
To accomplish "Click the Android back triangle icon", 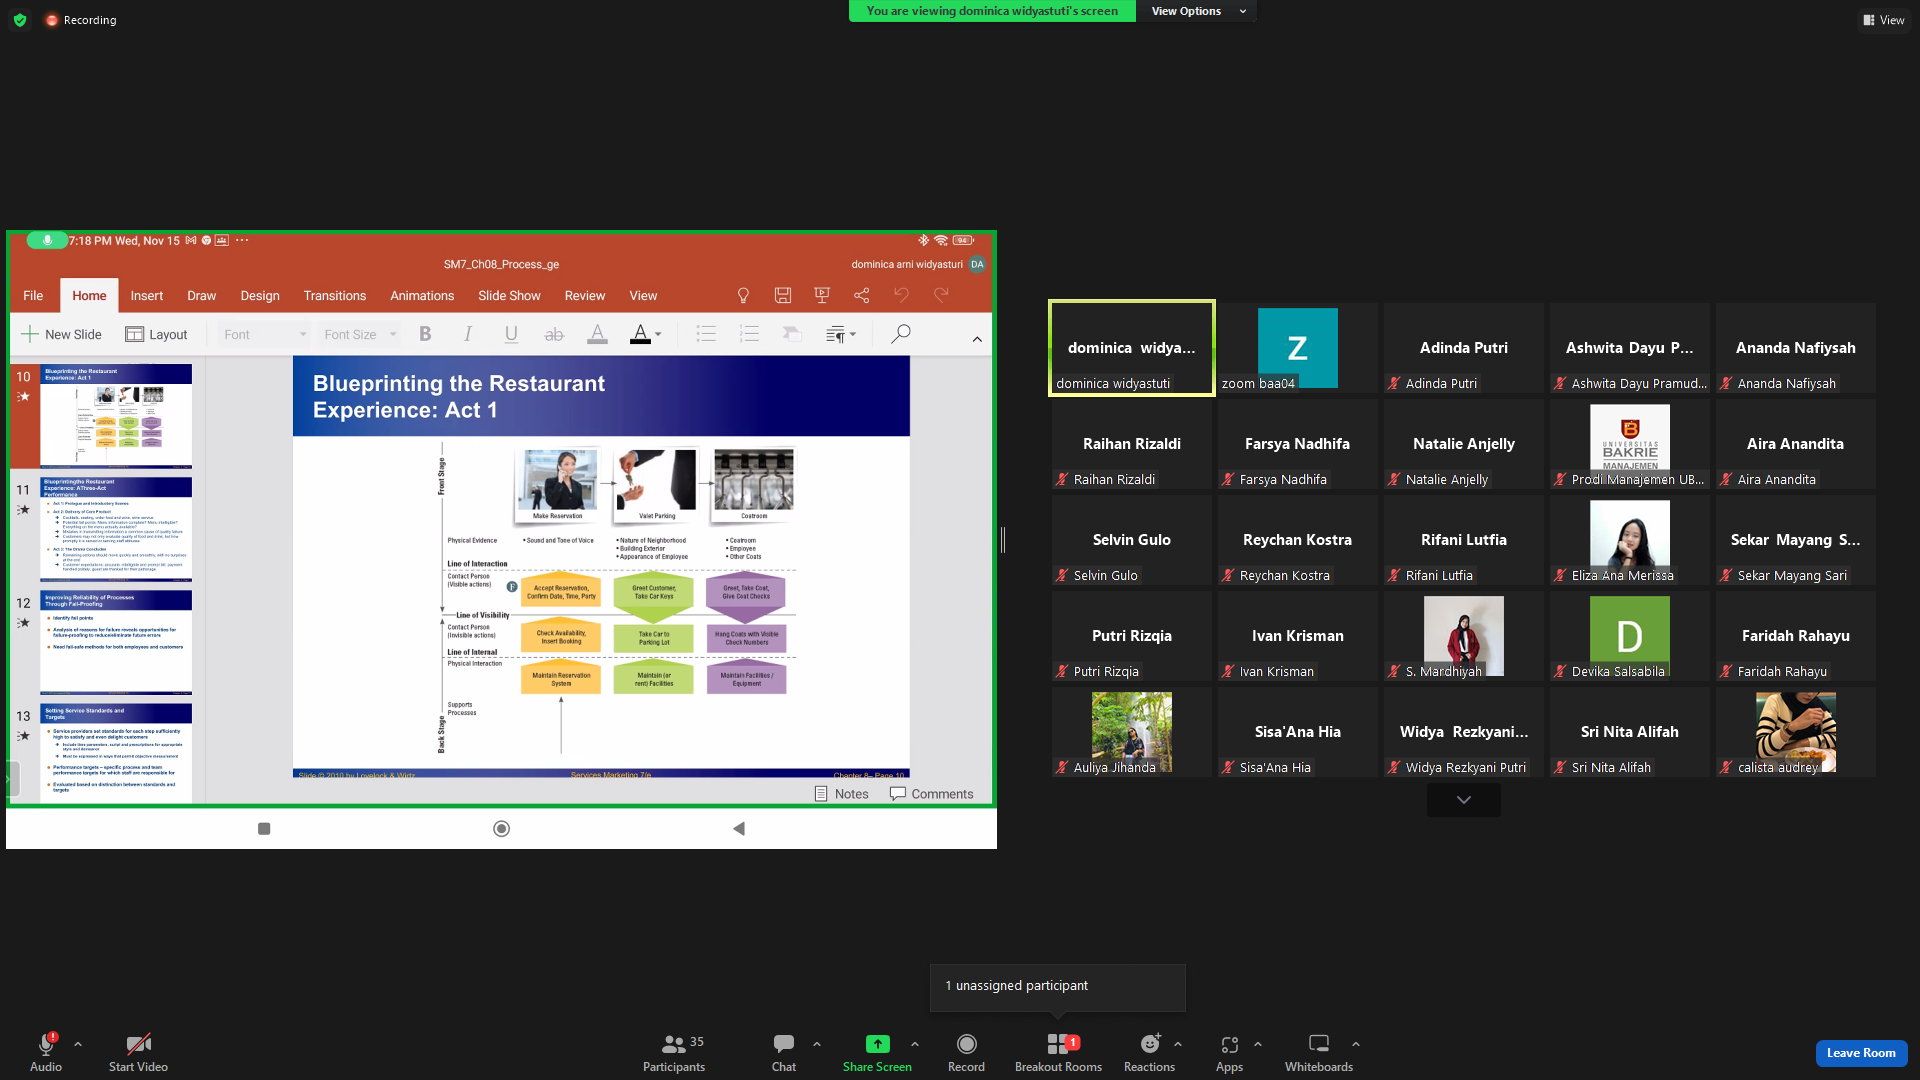I will point(739,828).
